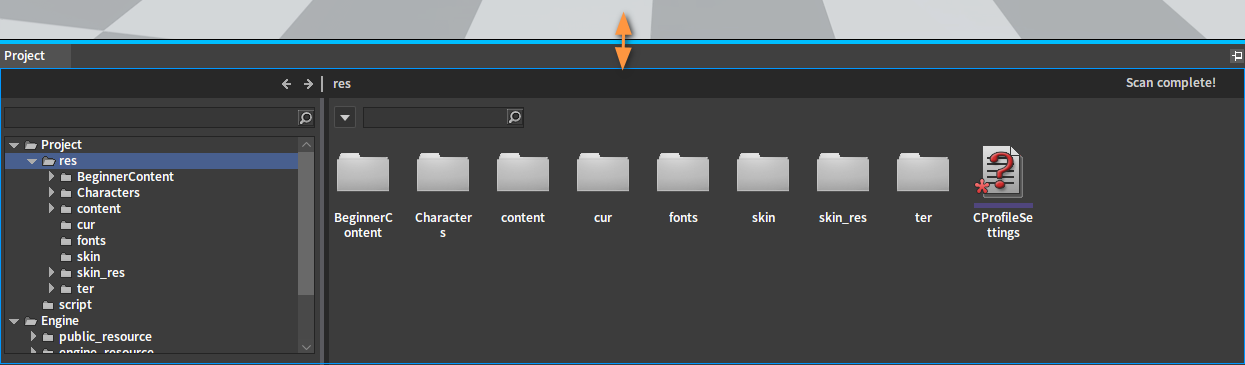
Task: Collapse the Project tree node
Action: pyautogui.click(x=14, y=145)
